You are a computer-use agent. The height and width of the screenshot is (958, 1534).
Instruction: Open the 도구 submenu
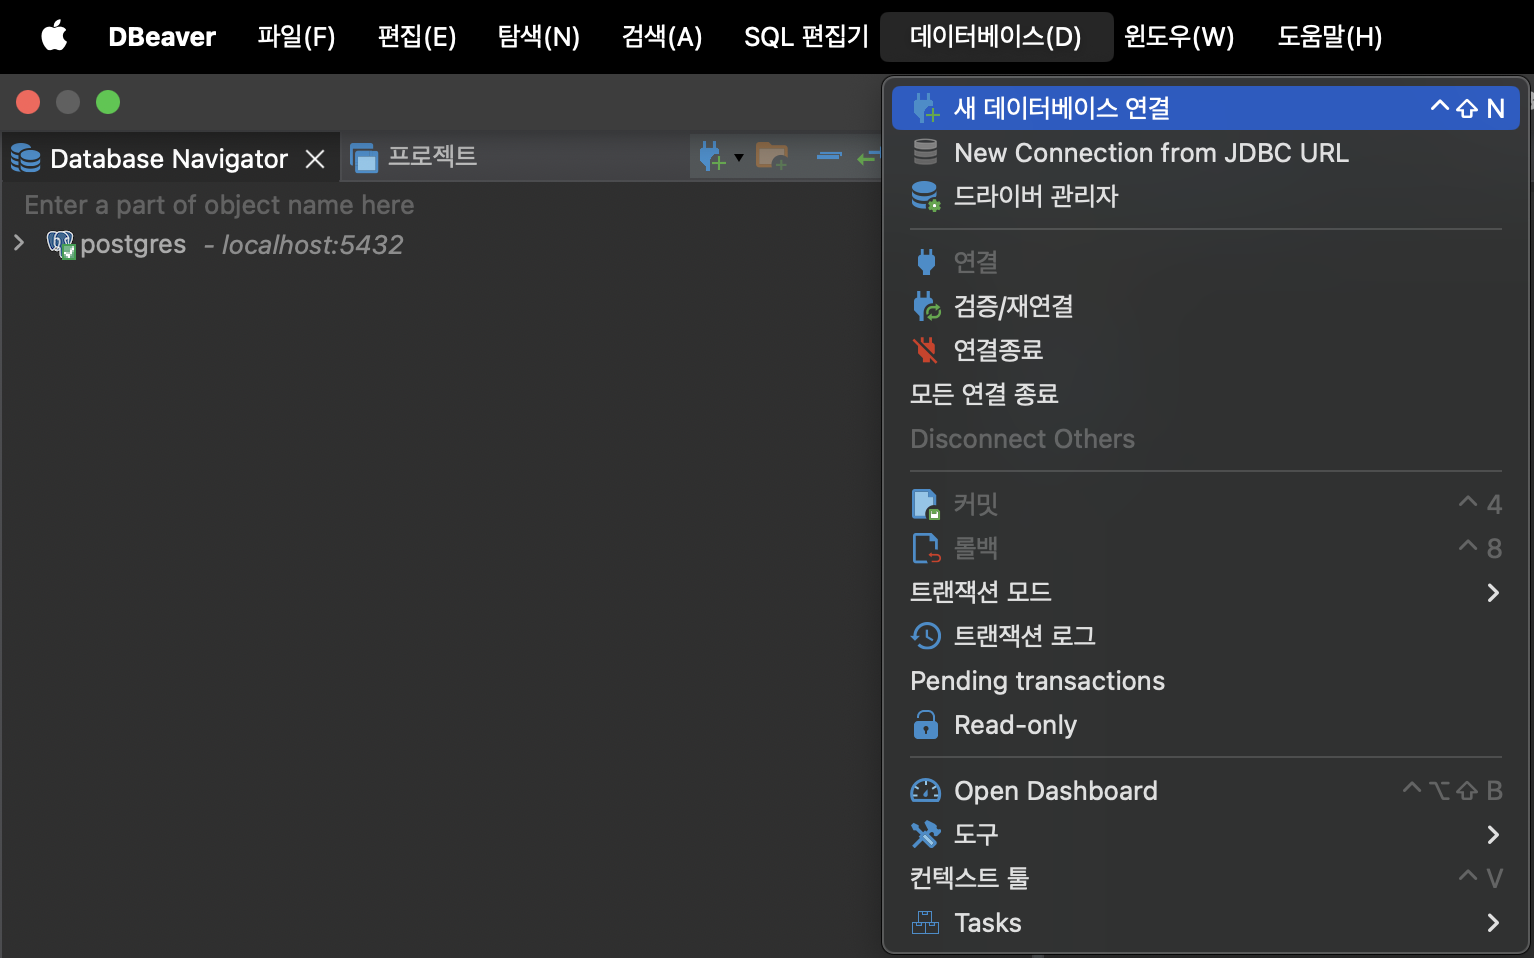[1205, 834]
